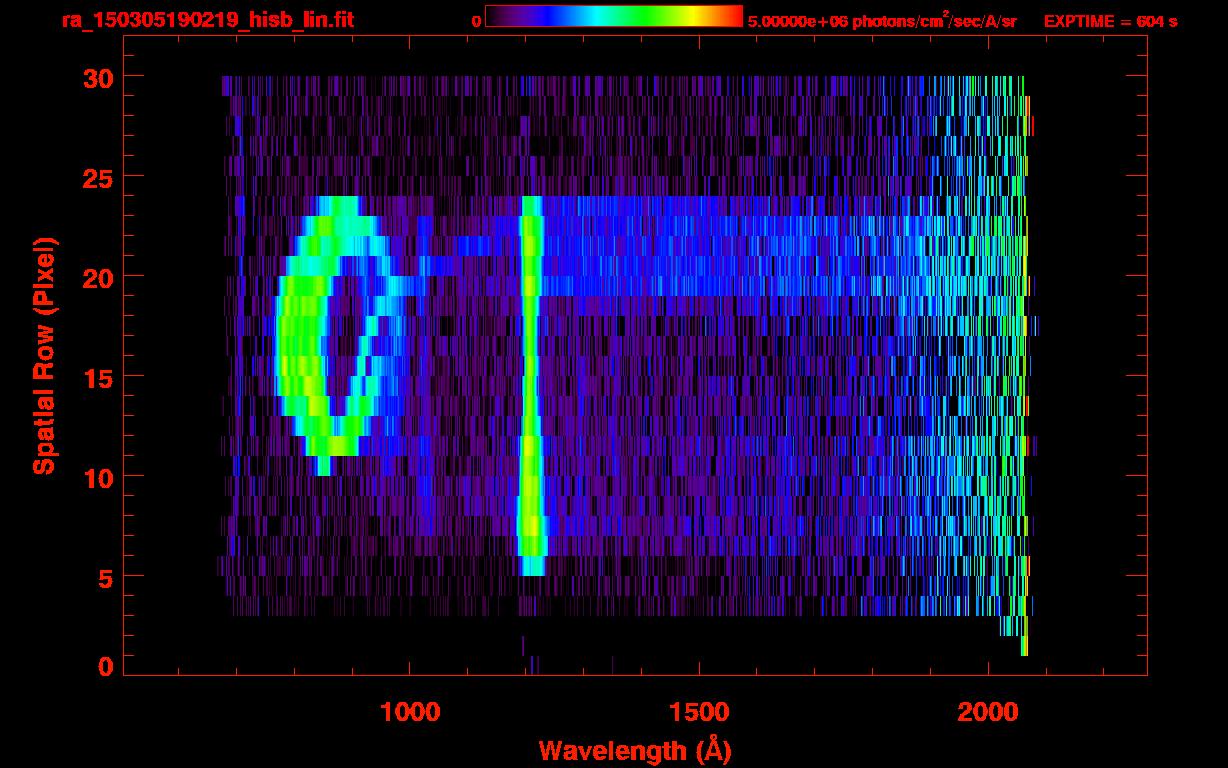Click the x-axis tick label 1000
The height and width of the screenshot is (768, 1228).
click(410, 712)
